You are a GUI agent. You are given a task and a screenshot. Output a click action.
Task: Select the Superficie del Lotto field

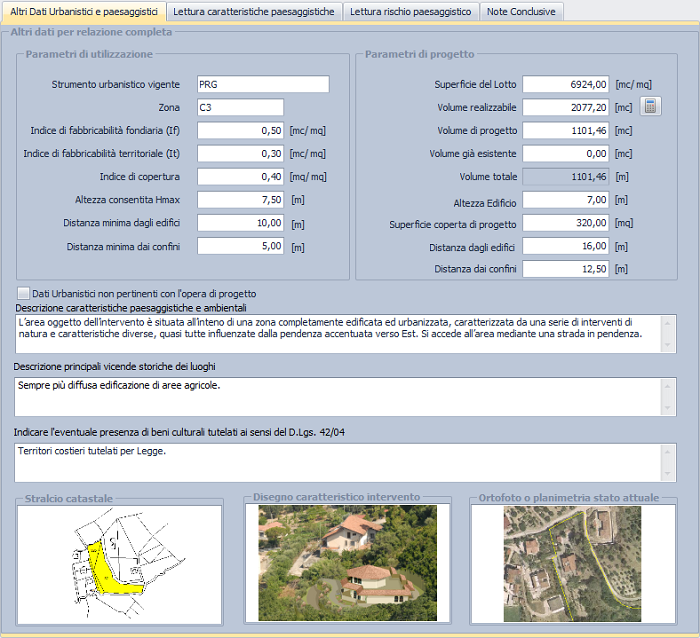click(x=566, y=84)
